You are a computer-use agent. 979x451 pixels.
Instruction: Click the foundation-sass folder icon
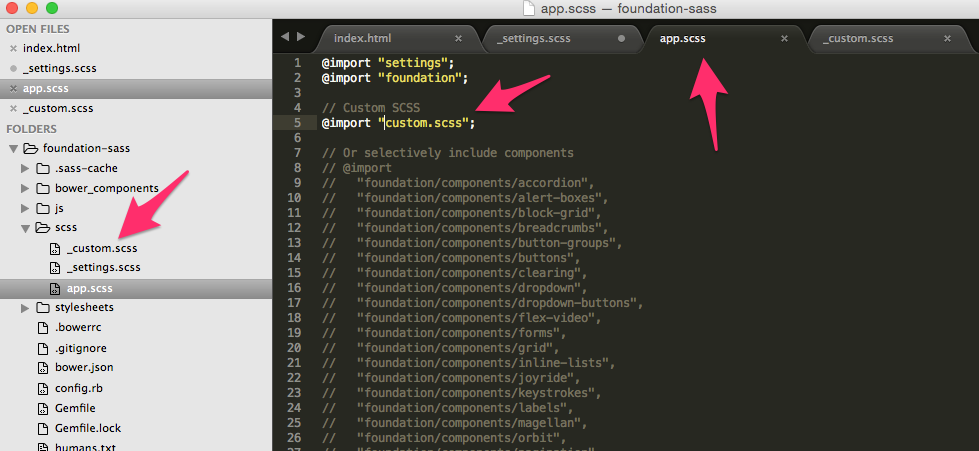(x=30, y=149)
